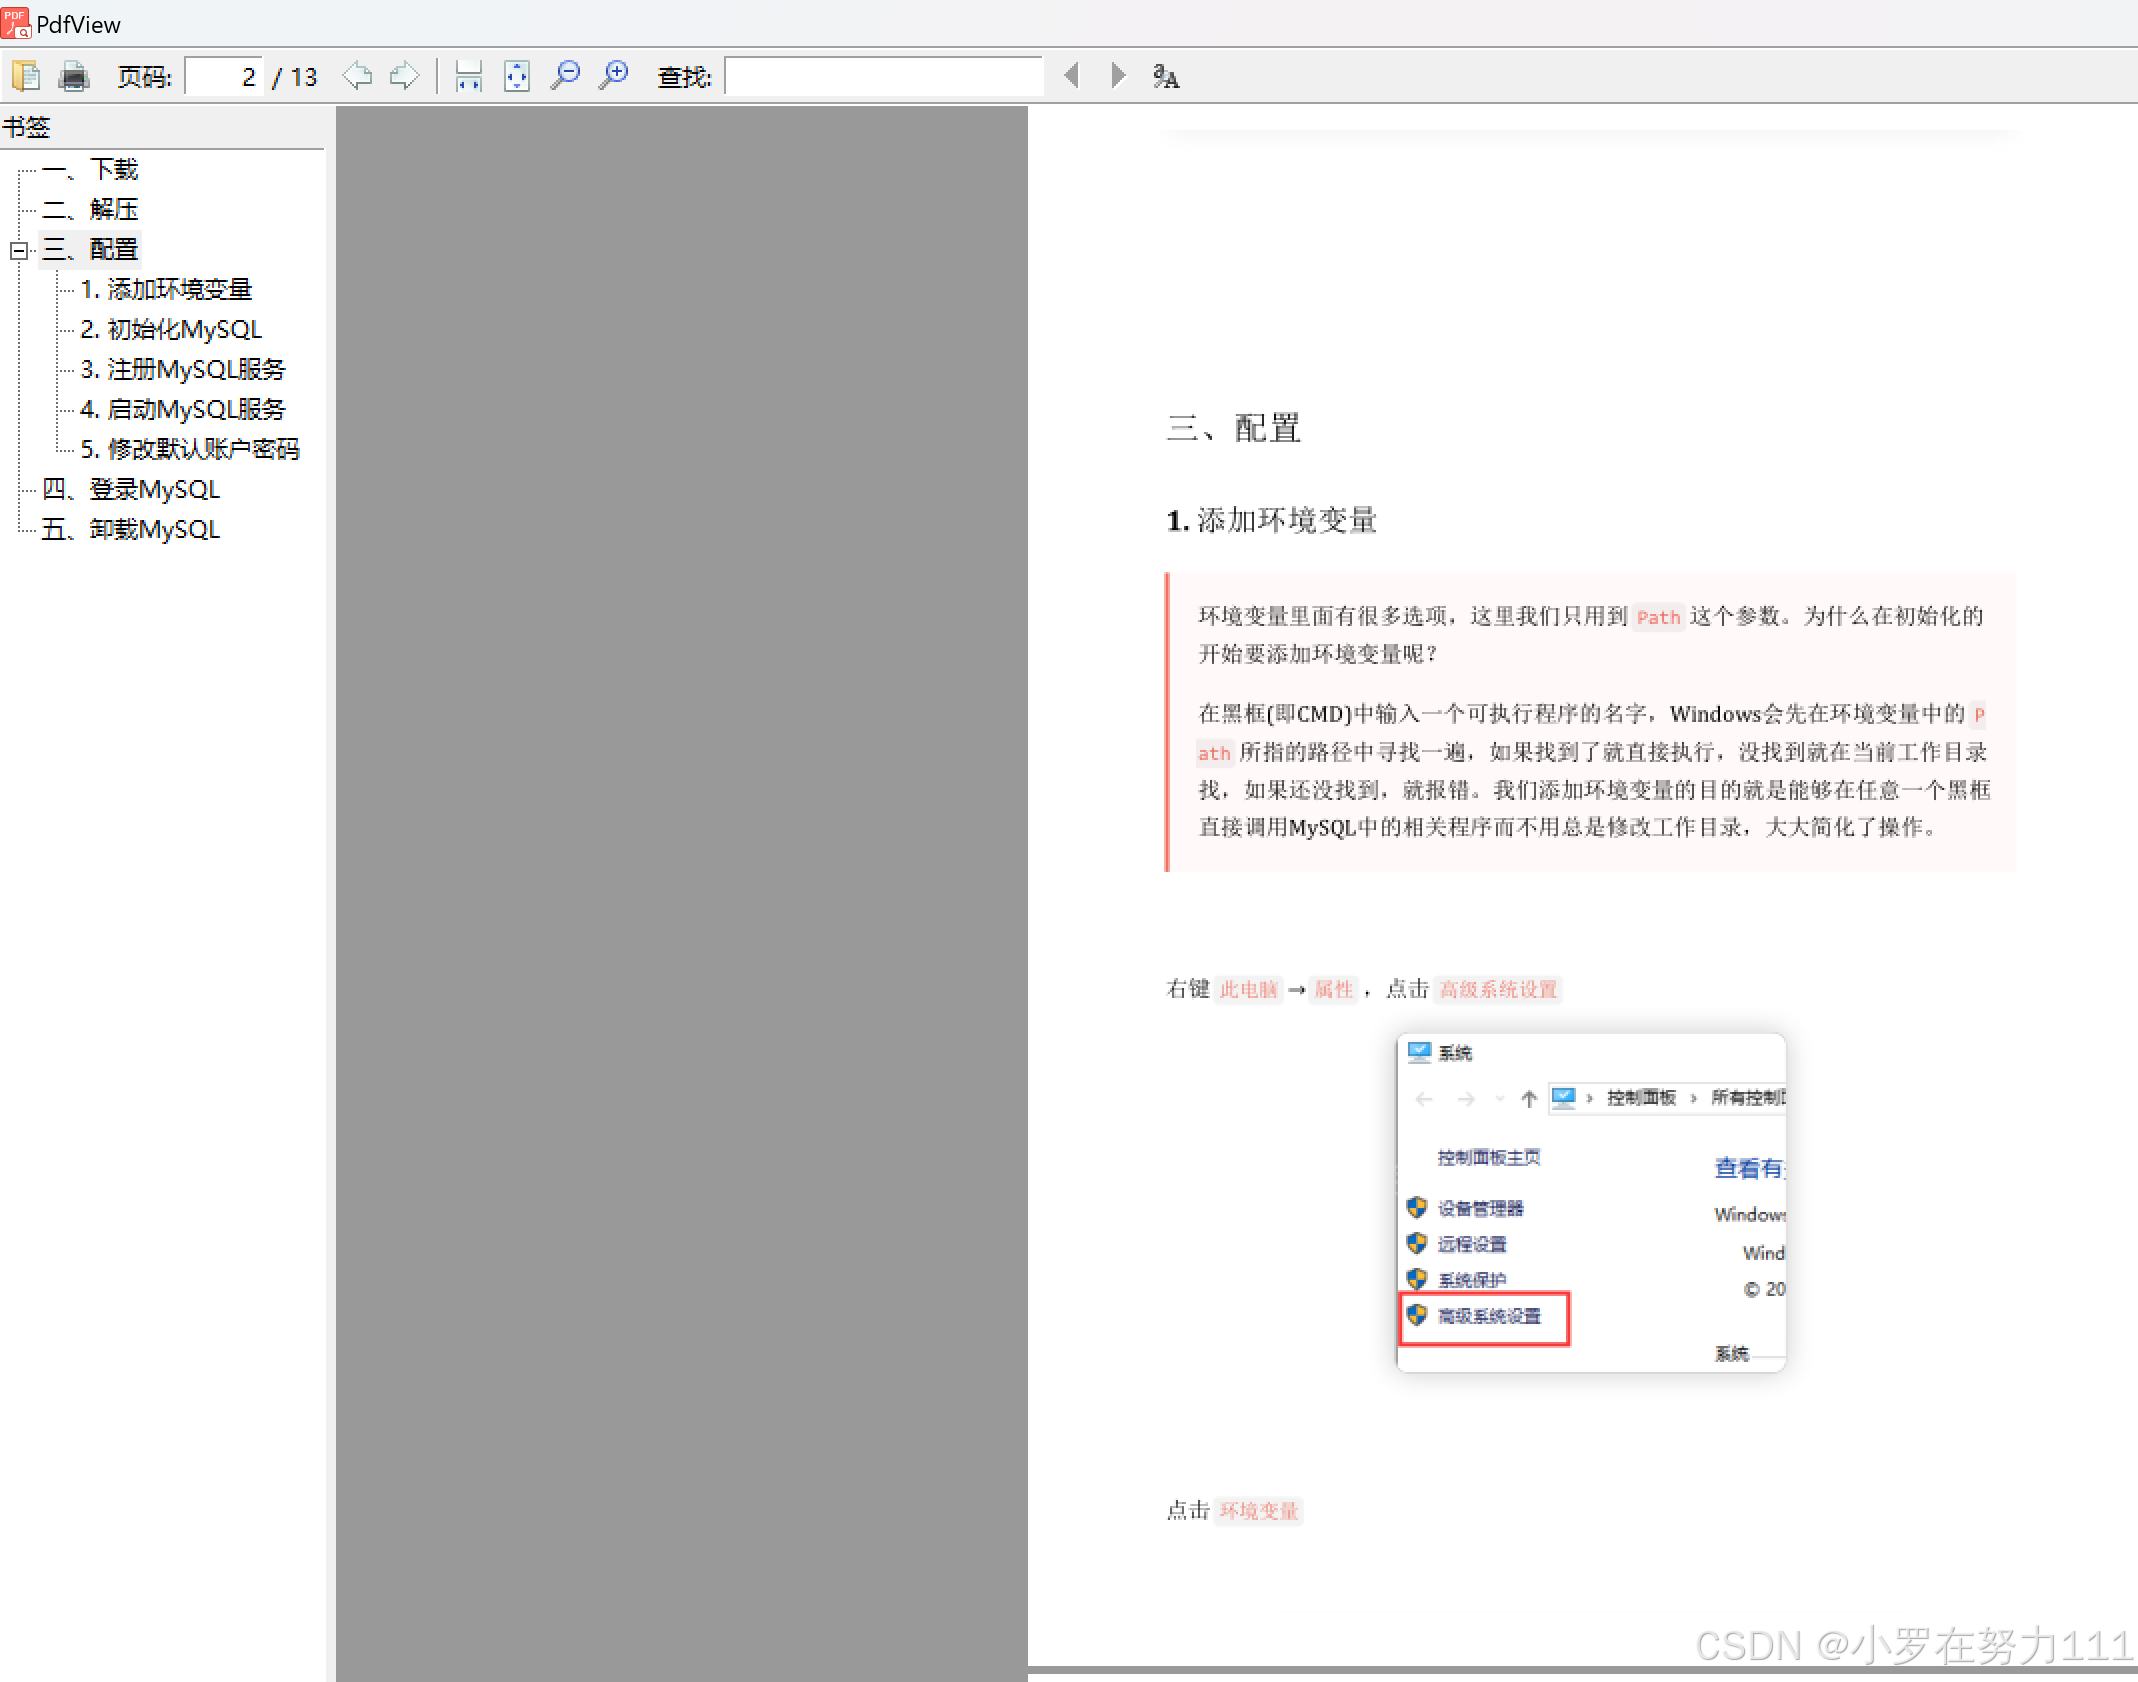Jump to bookmark 4. 启动MySQL服务
2138x1682 pixels.
point(182,409)
